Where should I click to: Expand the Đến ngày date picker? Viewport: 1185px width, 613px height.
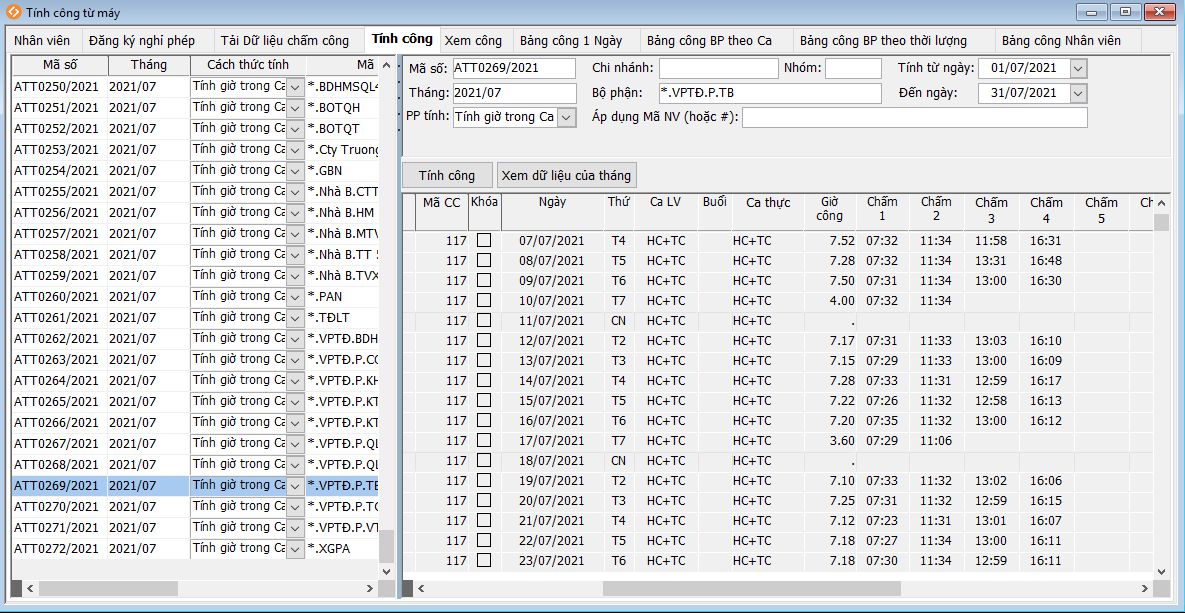click(1077, 93)
